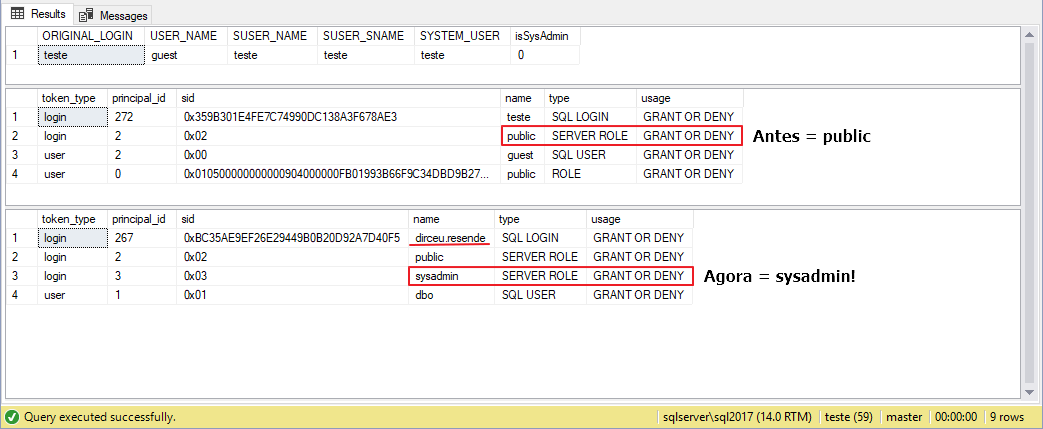Select the sid cell 0x01
Viewport: 1043px width, 429px height.
point(293,295)
